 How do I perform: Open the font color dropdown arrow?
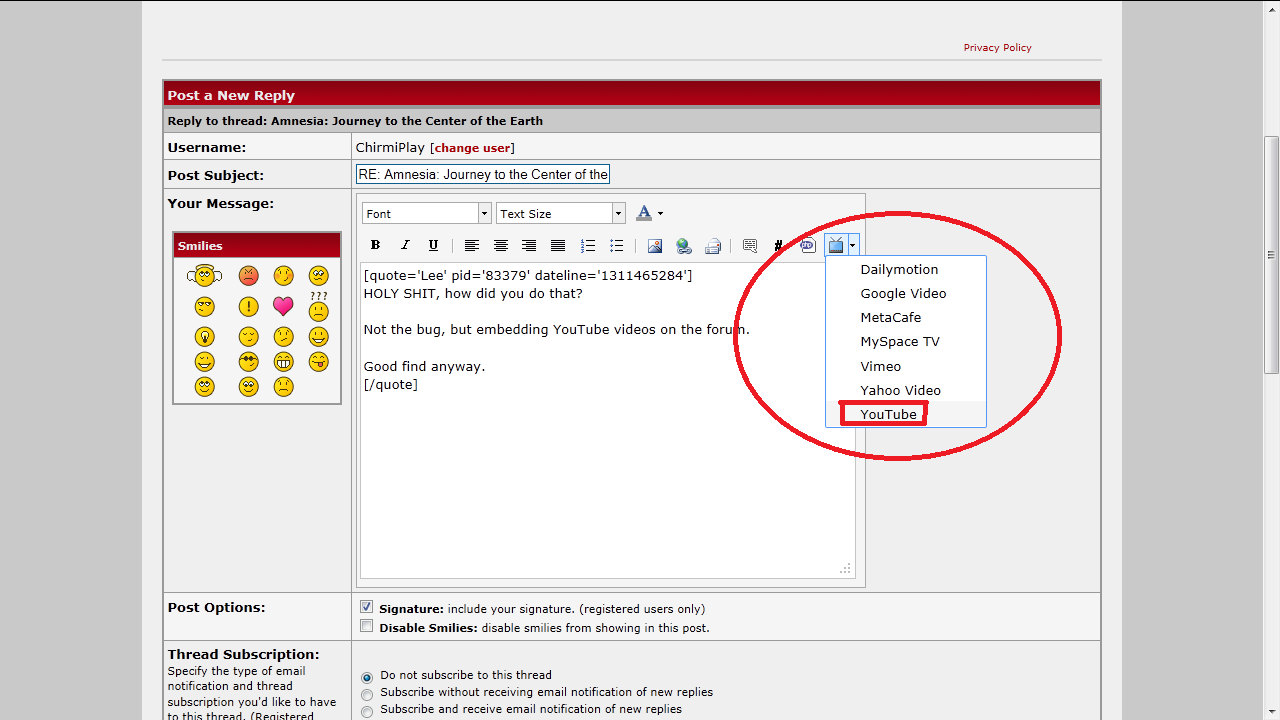pos(660,214)
